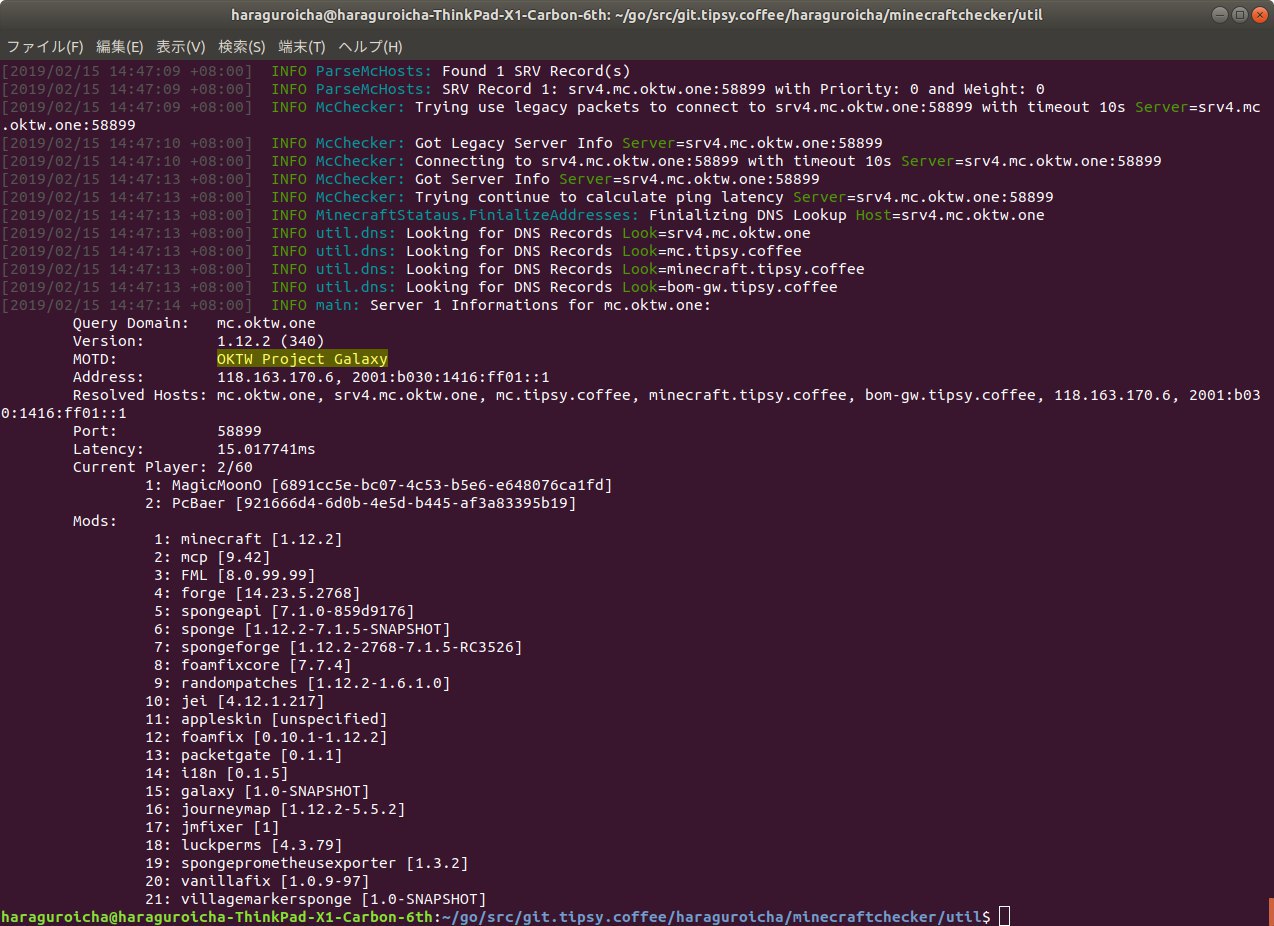This screenshot has width=1274, height=926.
Task: Click the Latency value 15.017741ms
Action: click(x=266, y=449)
